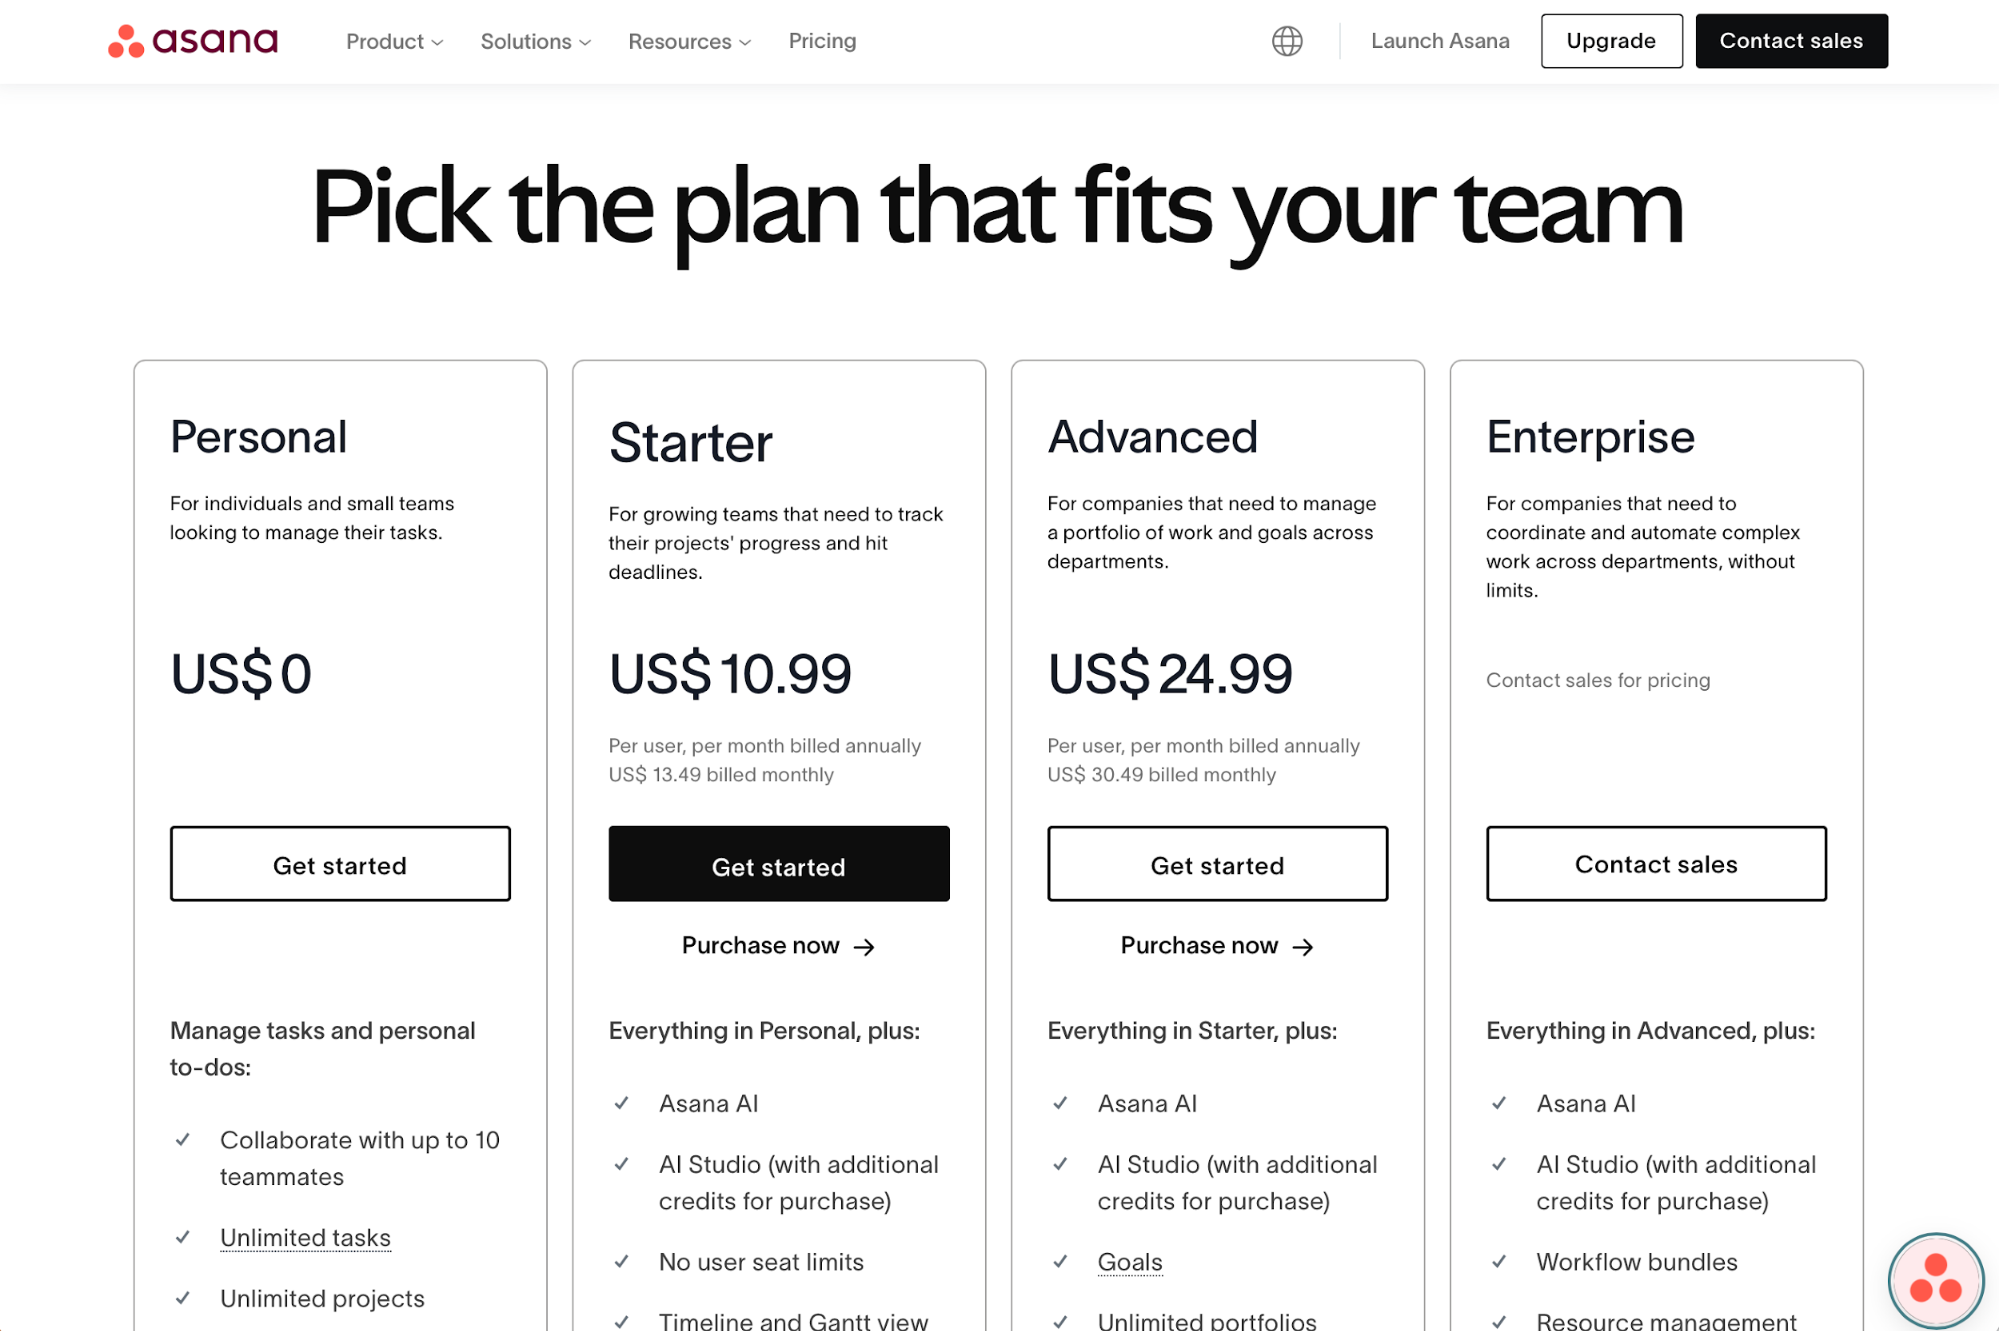Image resolution: width=1999 pixels, height=1332 pixels.
Task: Click Contact sales under Enterprise plan
Action: 1656,865
